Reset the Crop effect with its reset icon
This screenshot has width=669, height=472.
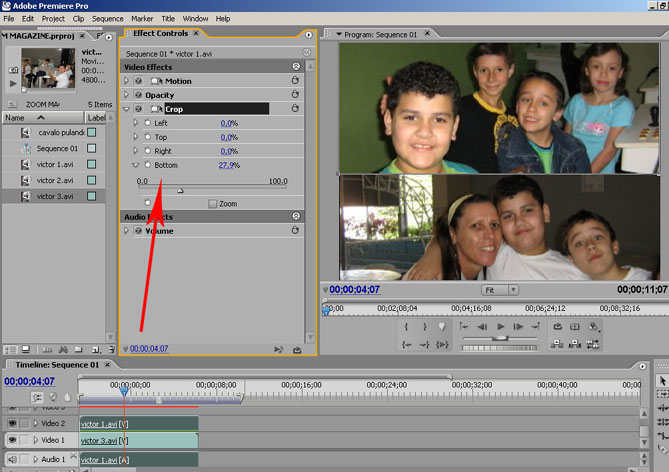click(x=296, y=109)
